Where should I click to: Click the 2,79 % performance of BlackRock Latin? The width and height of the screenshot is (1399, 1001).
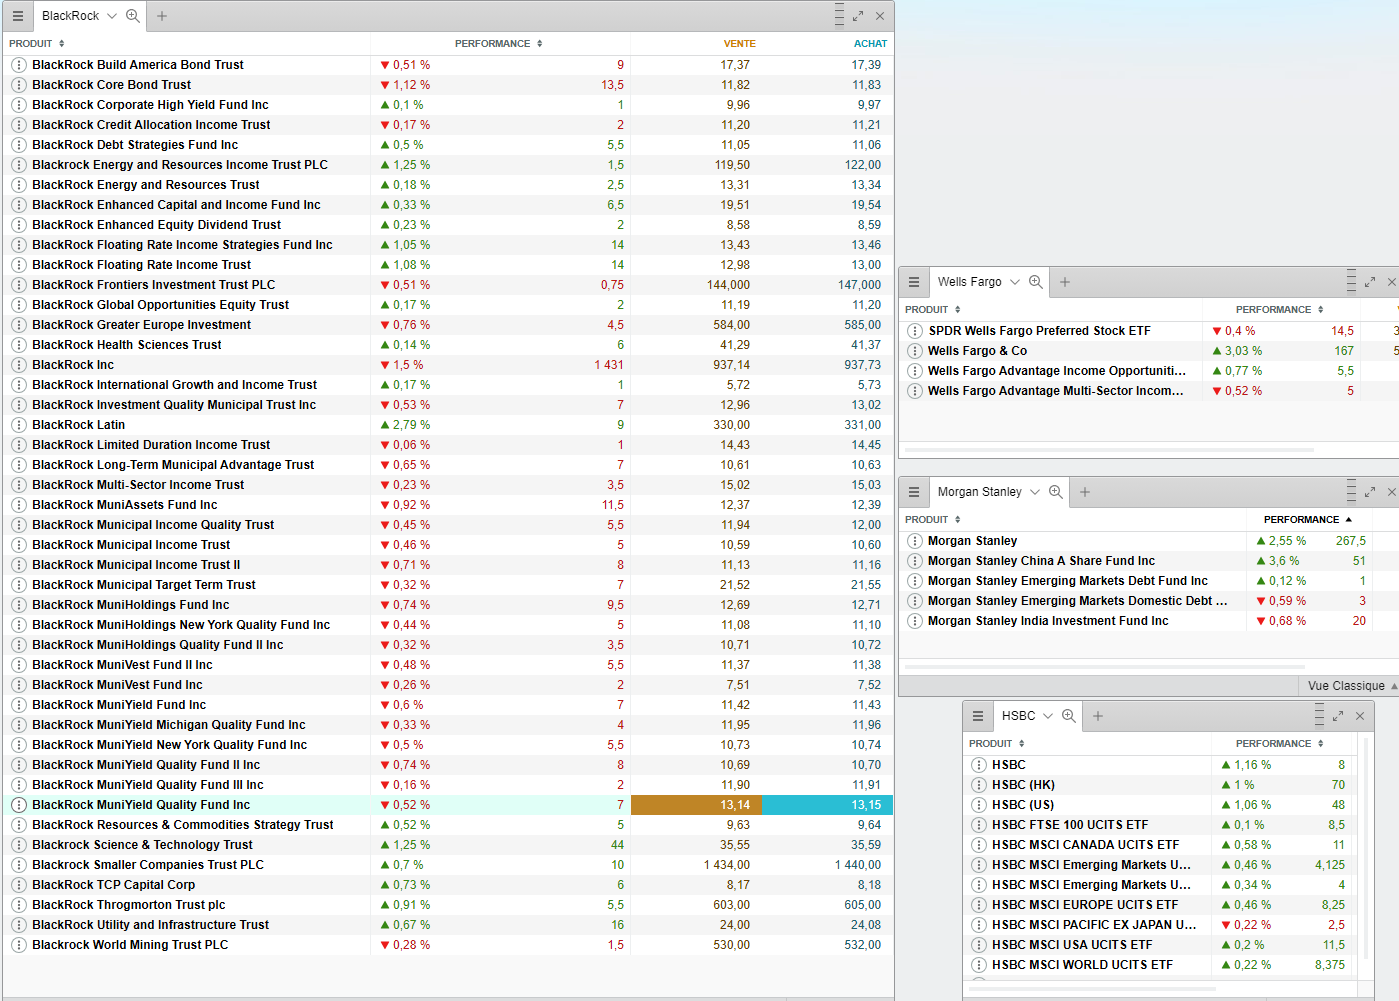(x=405, y=425)
